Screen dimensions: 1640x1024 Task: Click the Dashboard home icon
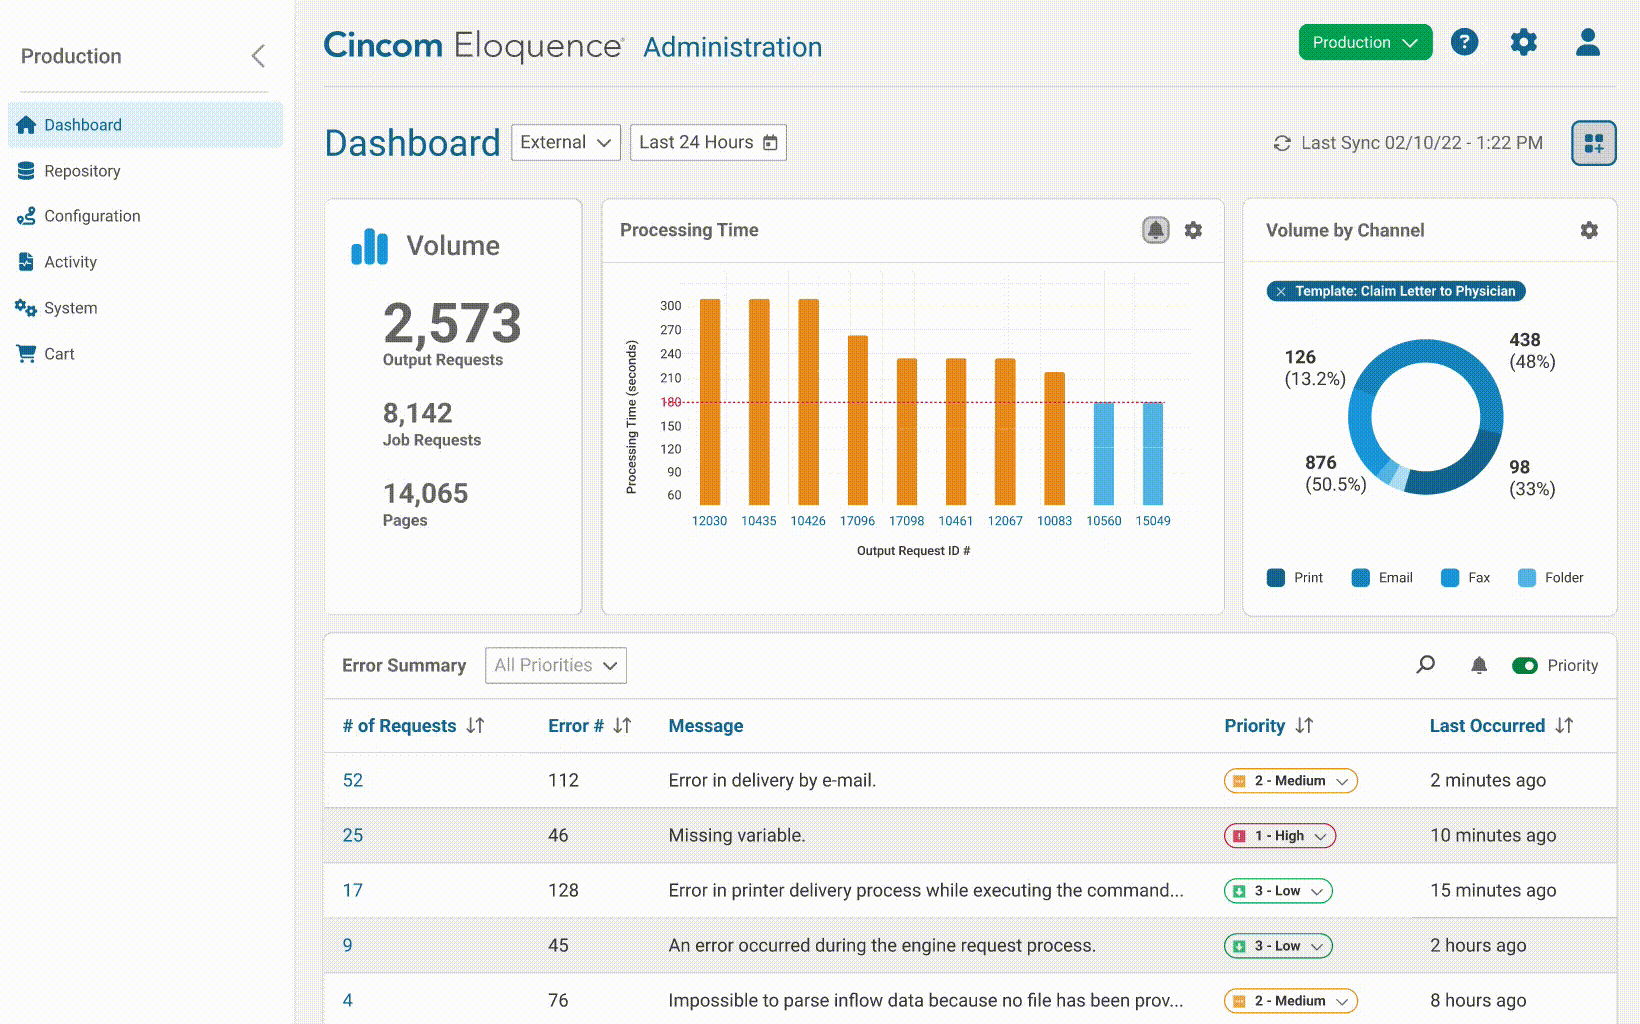click(x=26, y=125)
